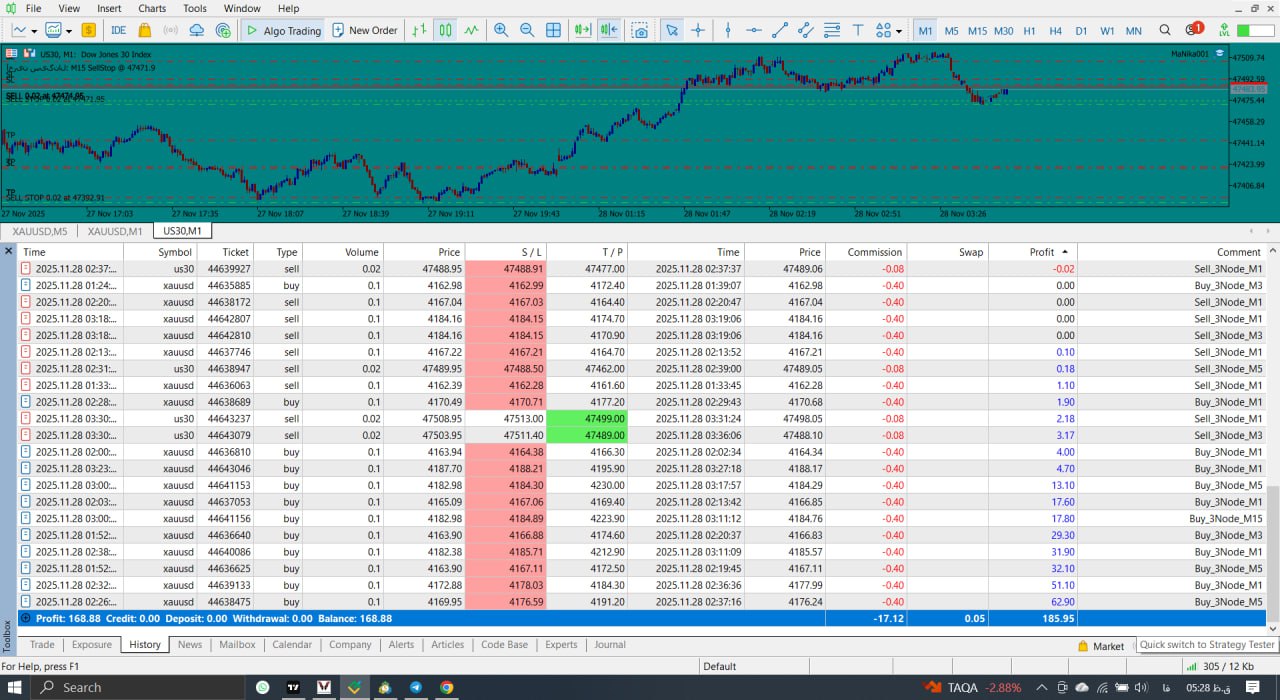Viewport: 1280px width, 700px height.
Task: Switch to the XAUUSD,M5 chart tab
Action: 40,231
